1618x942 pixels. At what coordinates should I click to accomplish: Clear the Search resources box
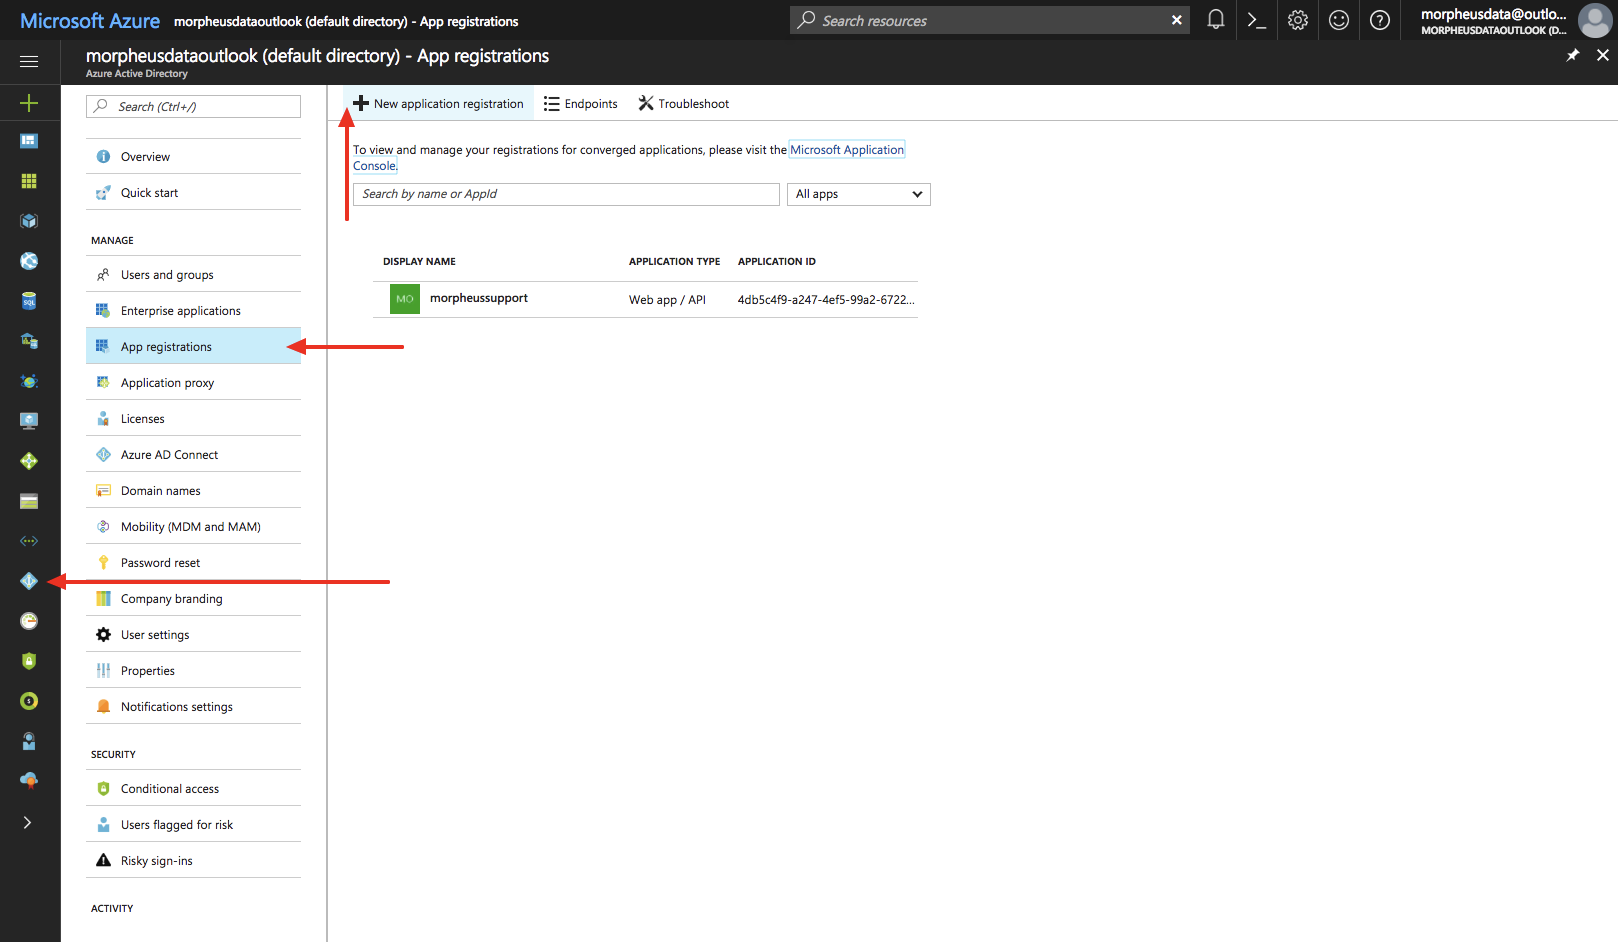click(1177, 20)
